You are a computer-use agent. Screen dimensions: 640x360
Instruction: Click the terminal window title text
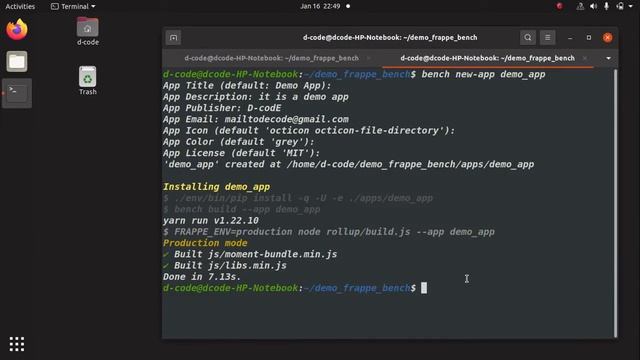pos(390,38)
